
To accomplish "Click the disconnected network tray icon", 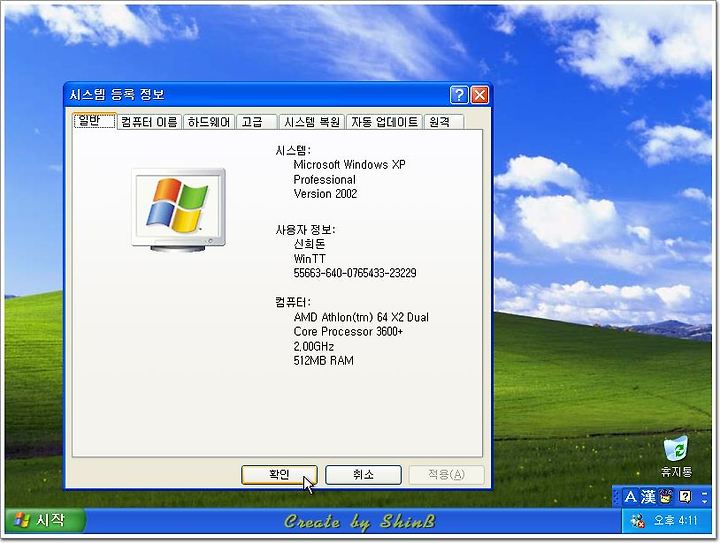I will [637, 521].
